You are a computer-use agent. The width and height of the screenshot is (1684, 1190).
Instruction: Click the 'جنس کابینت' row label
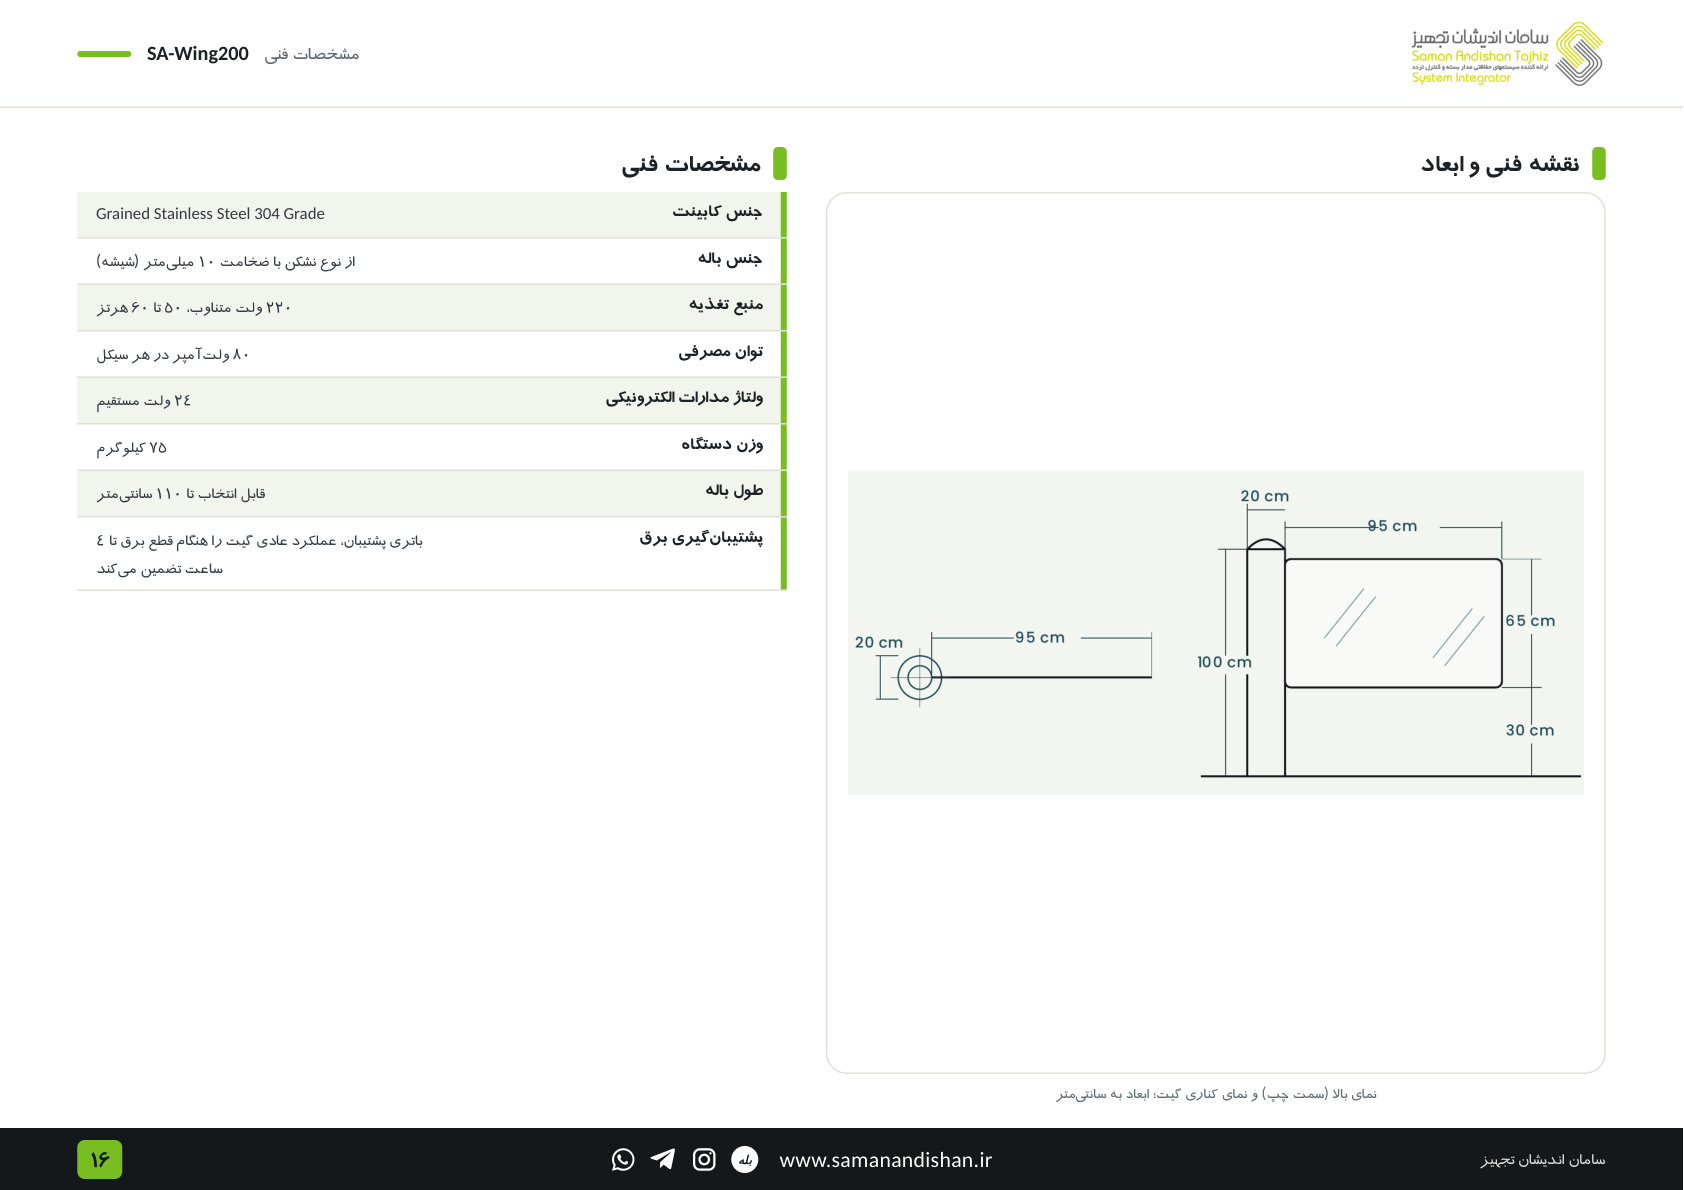click(717, 212)
